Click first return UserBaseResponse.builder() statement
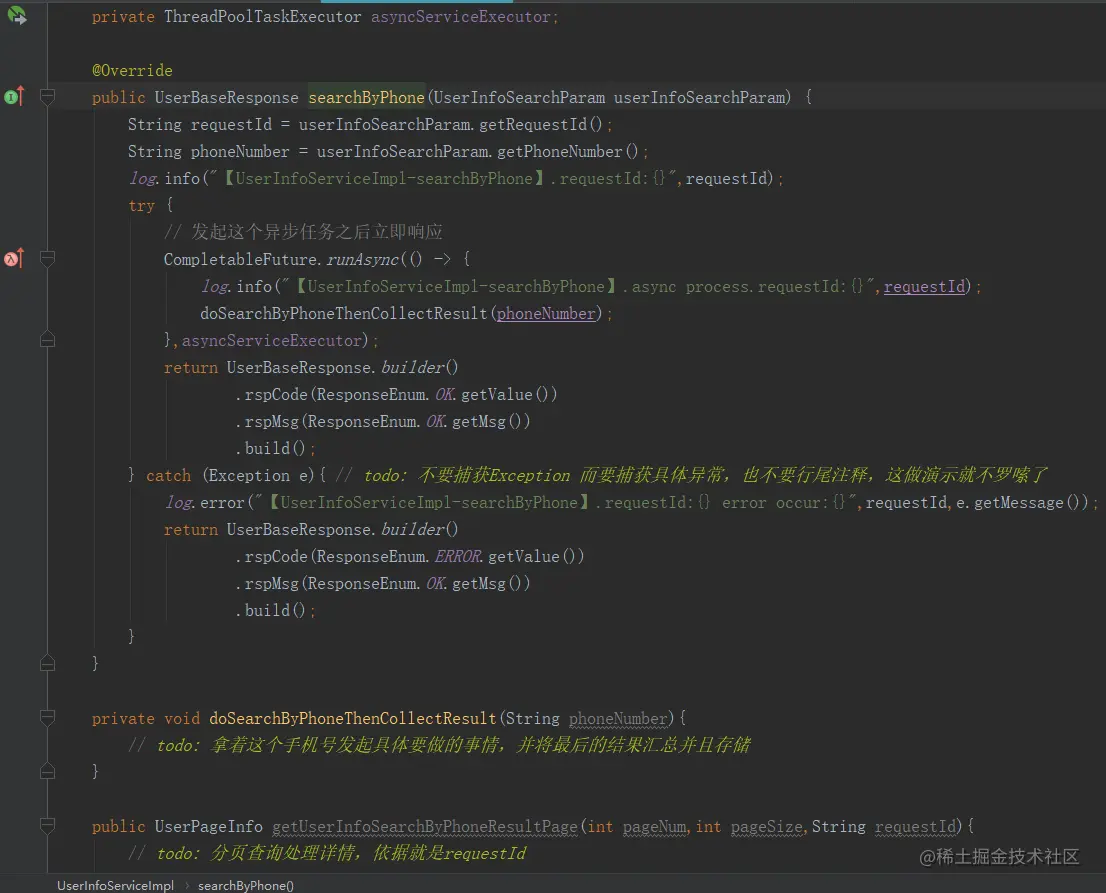This screenshot has height=893, width=1106. pos(311,367)
